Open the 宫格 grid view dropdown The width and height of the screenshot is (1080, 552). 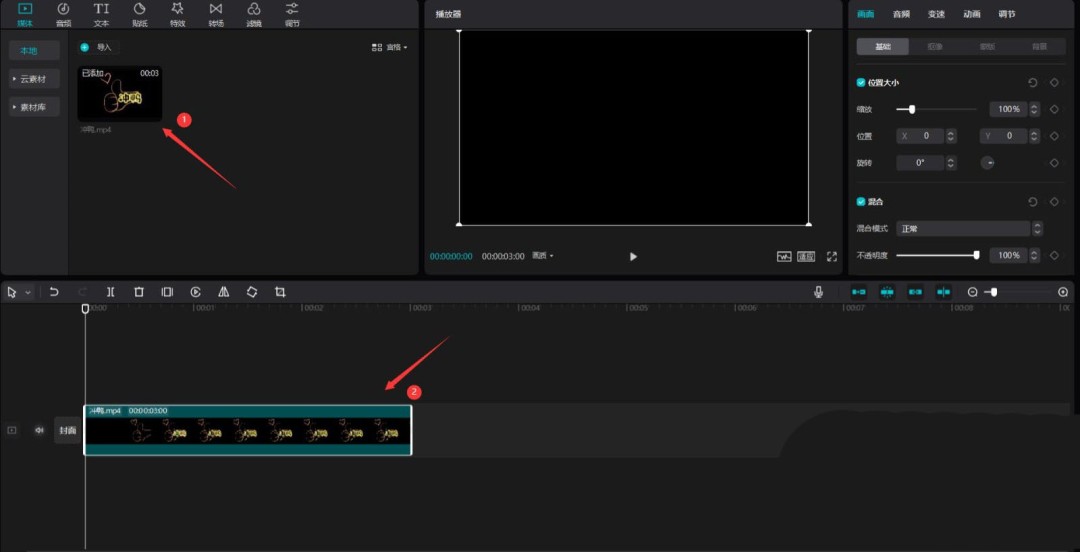tap(390, 48)
